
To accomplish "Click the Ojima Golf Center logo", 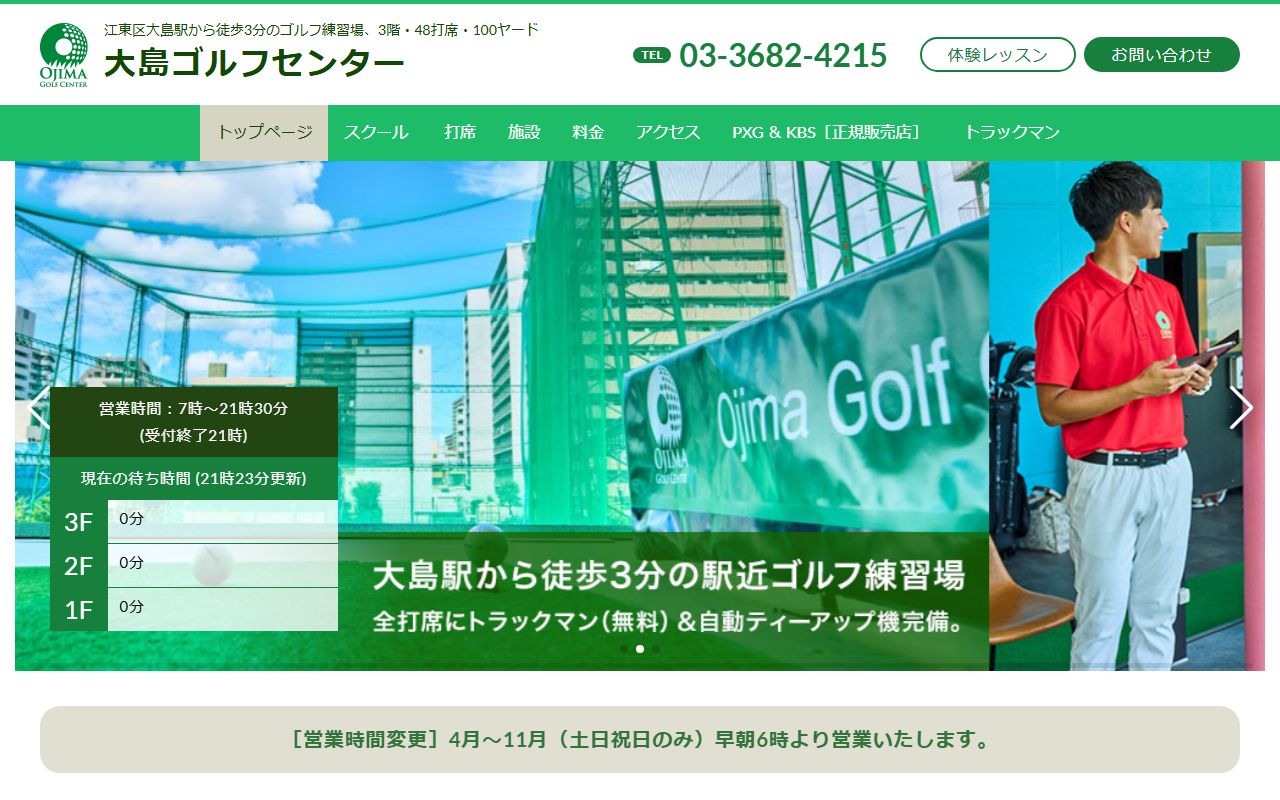I will click(x=64, y=55).
